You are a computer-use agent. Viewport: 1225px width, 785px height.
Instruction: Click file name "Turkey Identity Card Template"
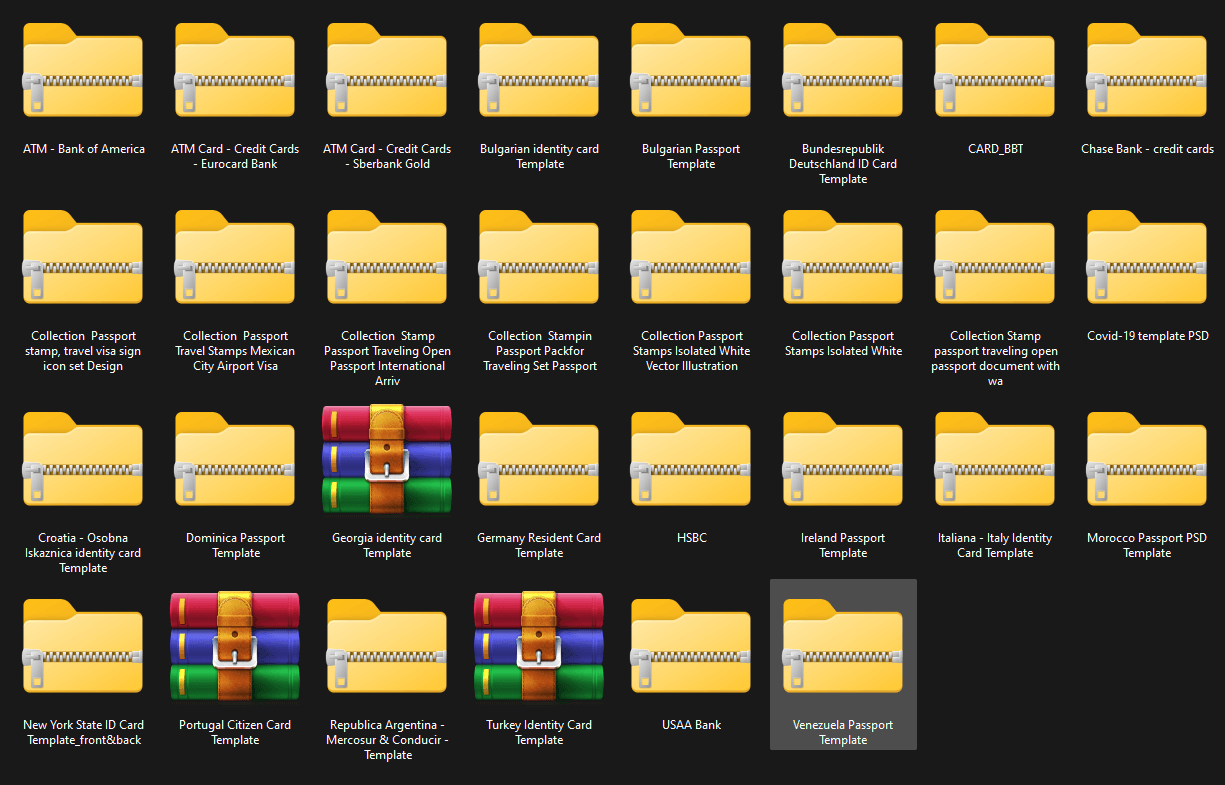pyautogui.click(x=539, y=732)
